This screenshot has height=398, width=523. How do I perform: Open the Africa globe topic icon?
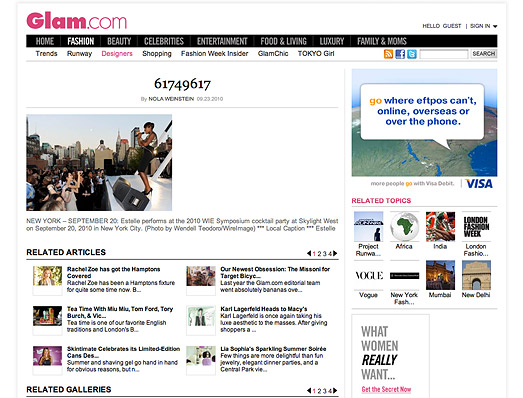[x=404, y=227]
